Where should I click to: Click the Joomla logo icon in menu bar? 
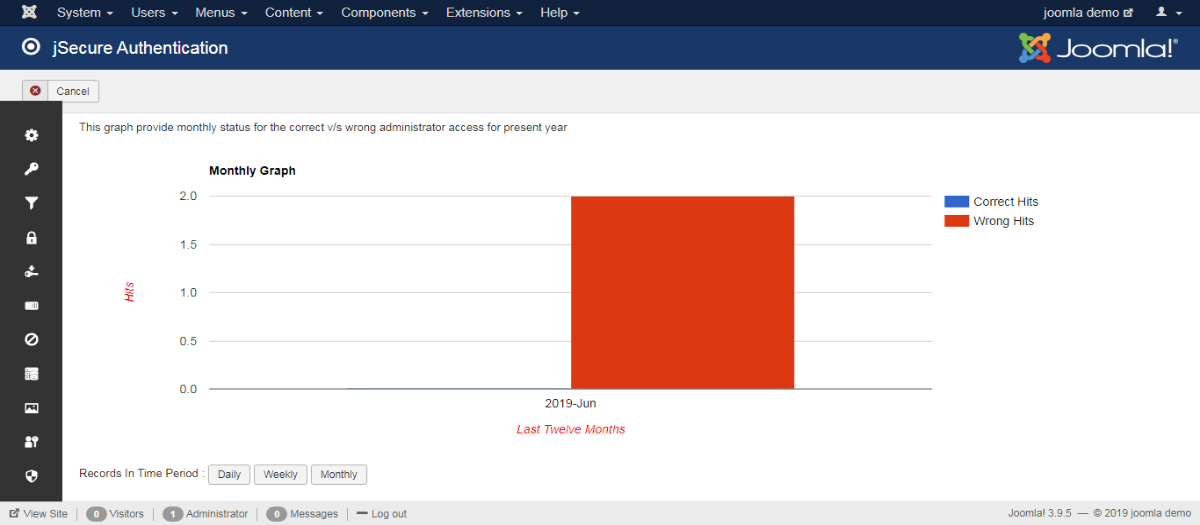pos(29,13)
